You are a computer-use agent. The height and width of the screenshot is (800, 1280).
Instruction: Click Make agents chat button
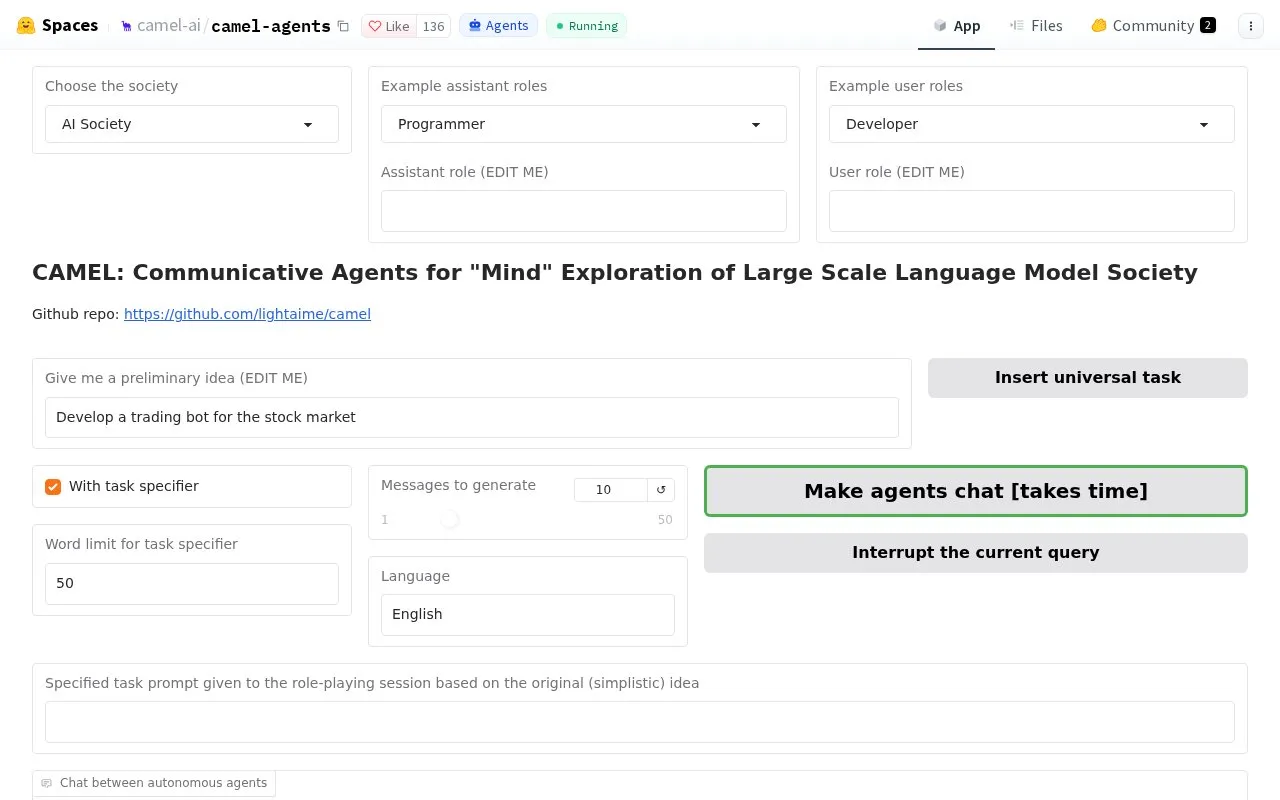(x=976, y=491)
